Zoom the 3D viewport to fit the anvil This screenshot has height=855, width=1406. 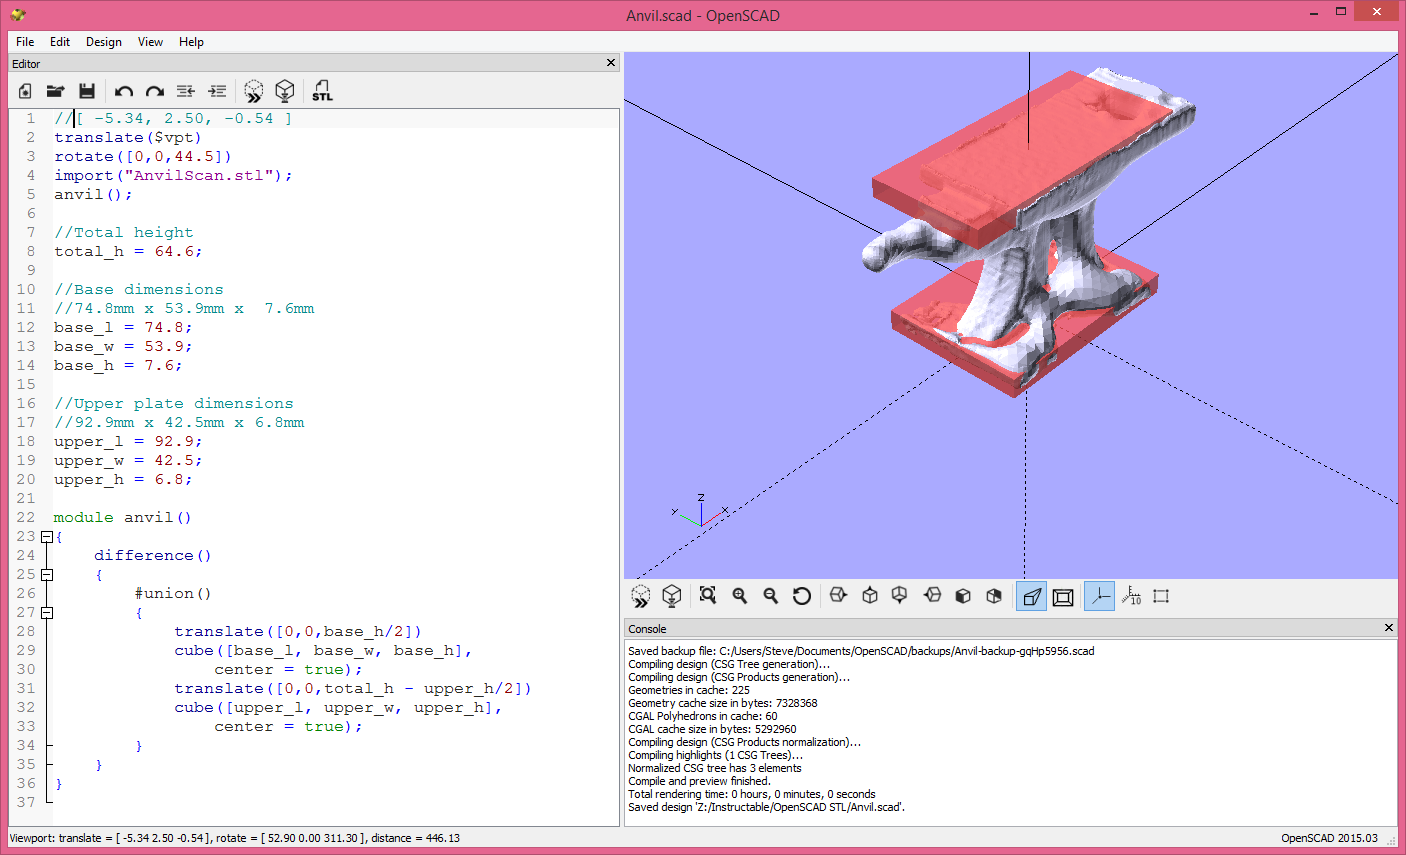(707, 595)
